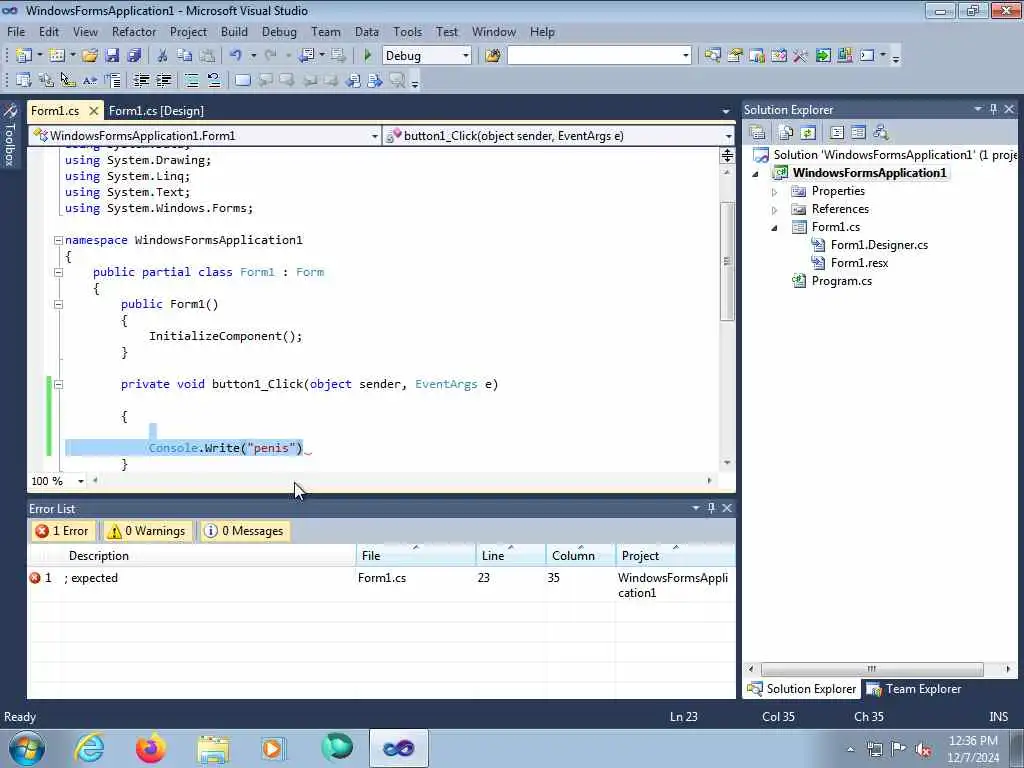Undo the last edit
The width and height of the screenshot is (1024, 768).
click(x=236, y=56)
